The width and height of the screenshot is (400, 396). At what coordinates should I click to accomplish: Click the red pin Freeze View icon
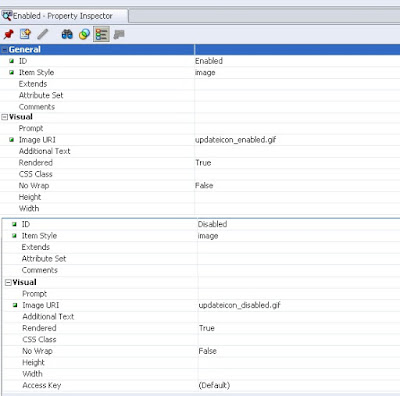pos(9,34)
